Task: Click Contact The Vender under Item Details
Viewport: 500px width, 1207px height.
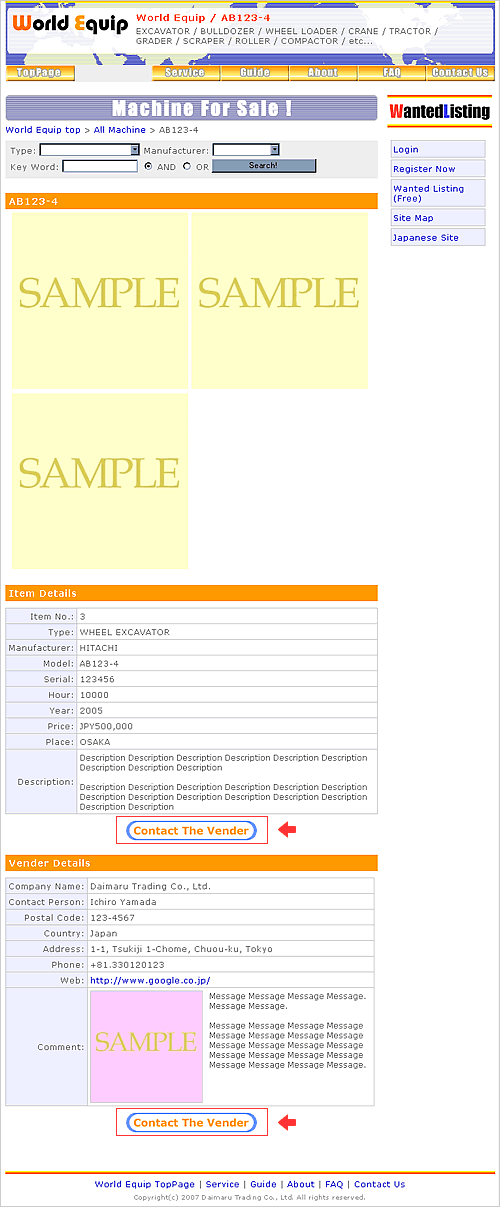Action: coord(191,830)
